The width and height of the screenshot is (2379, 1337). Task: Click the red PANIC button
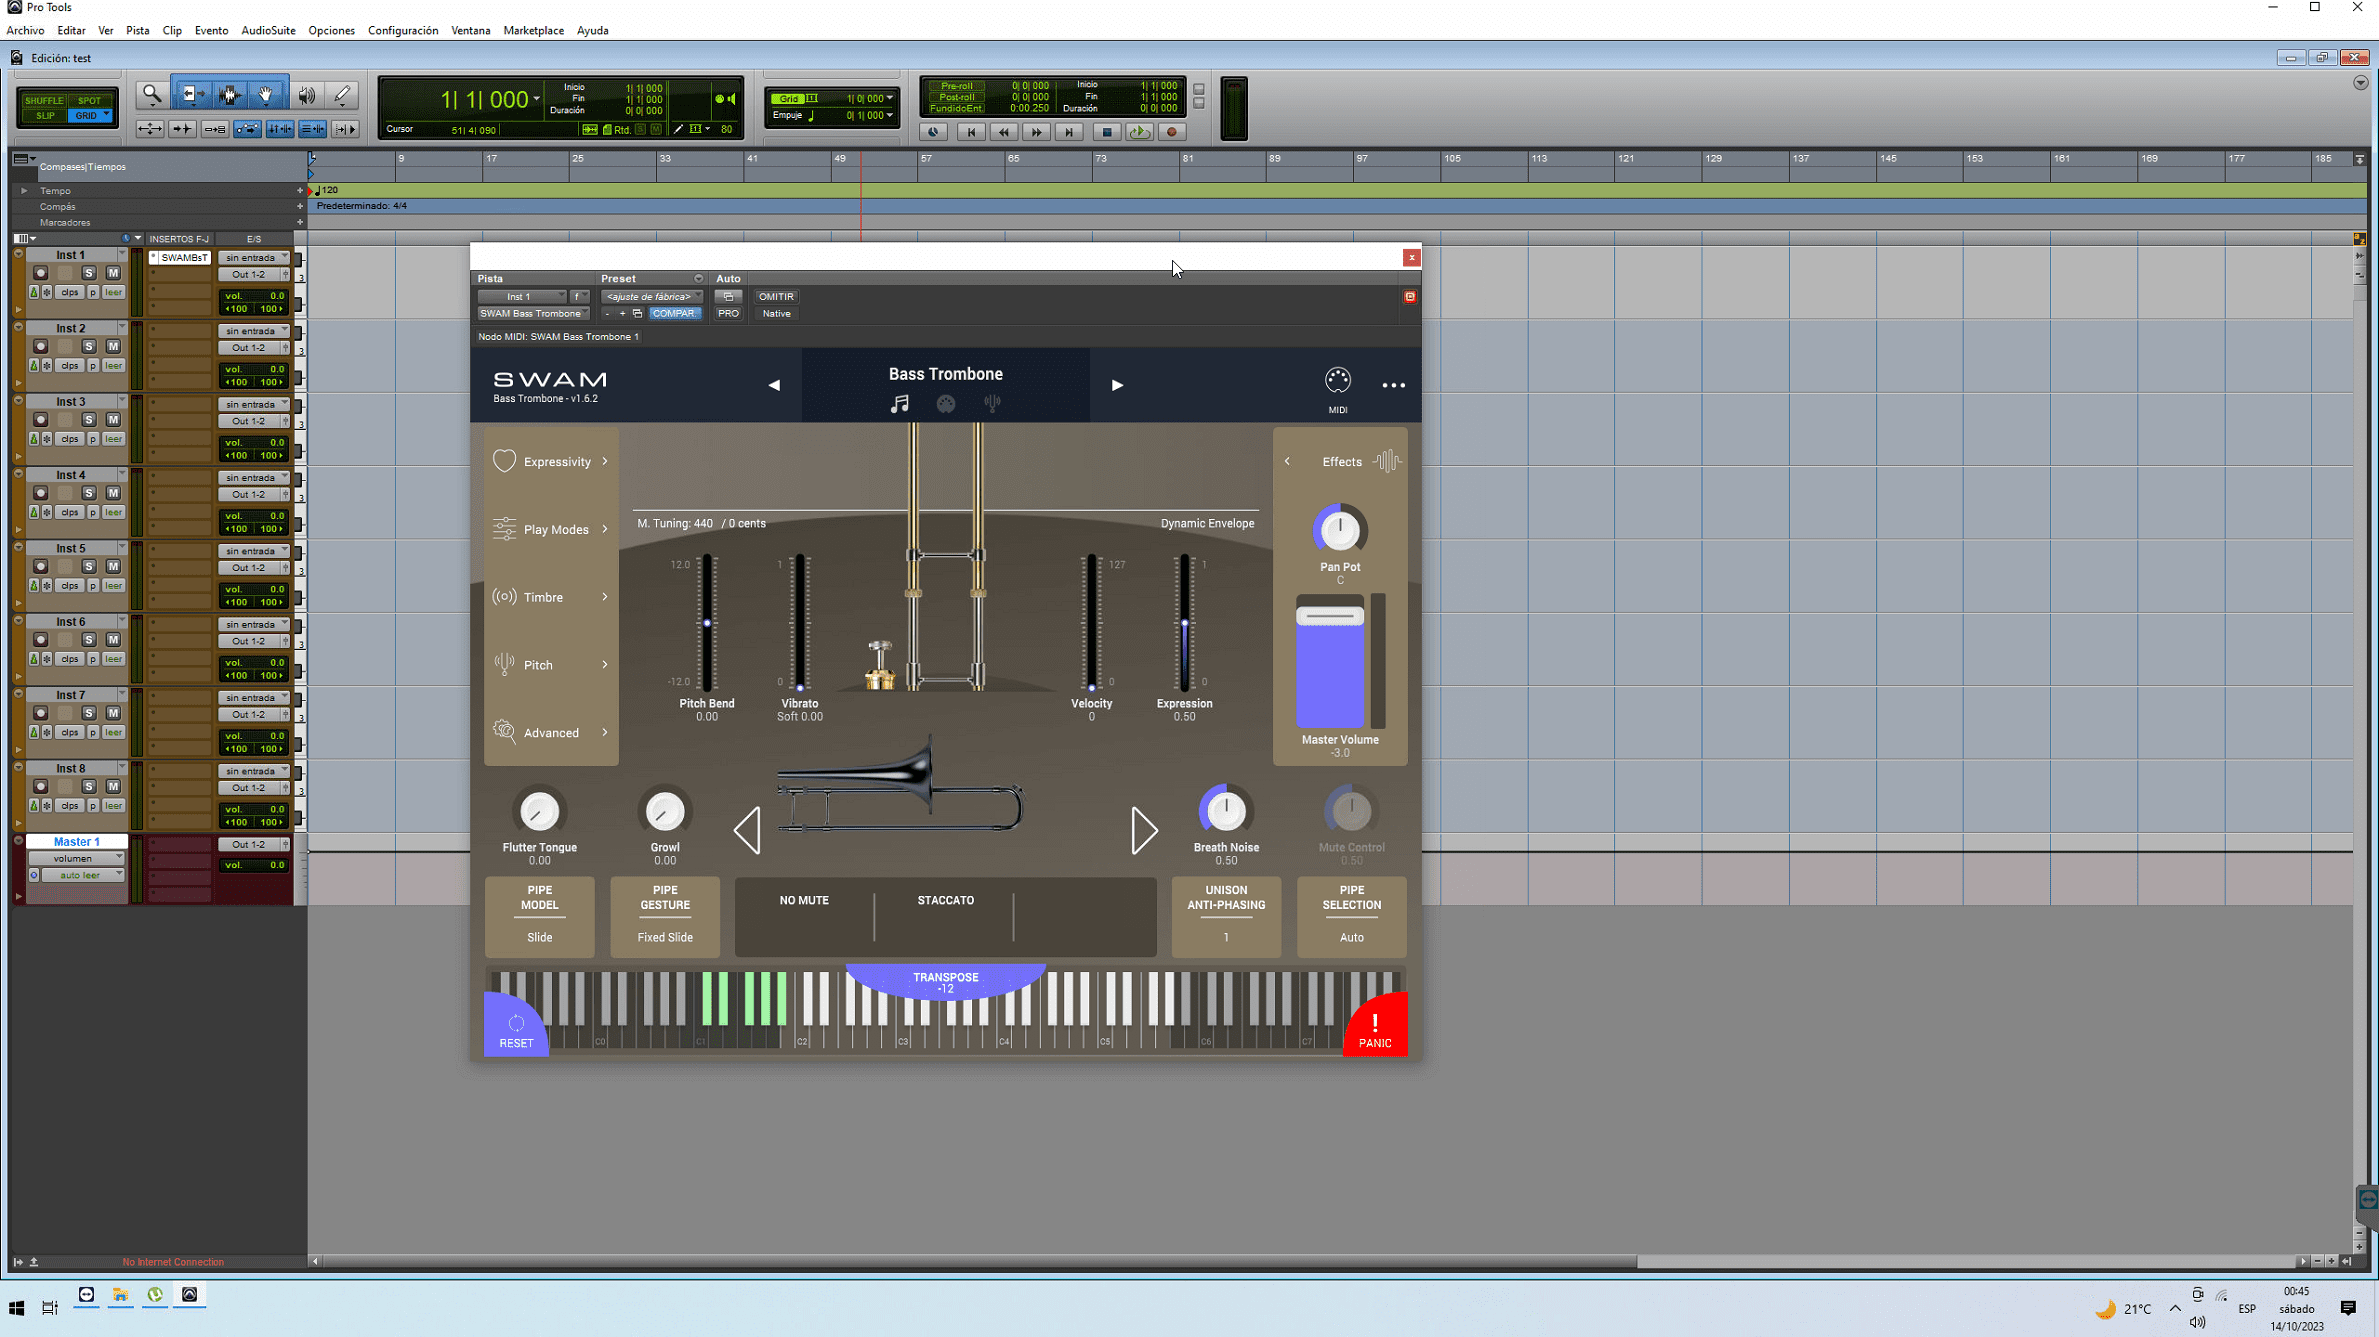point(1375,1027)
